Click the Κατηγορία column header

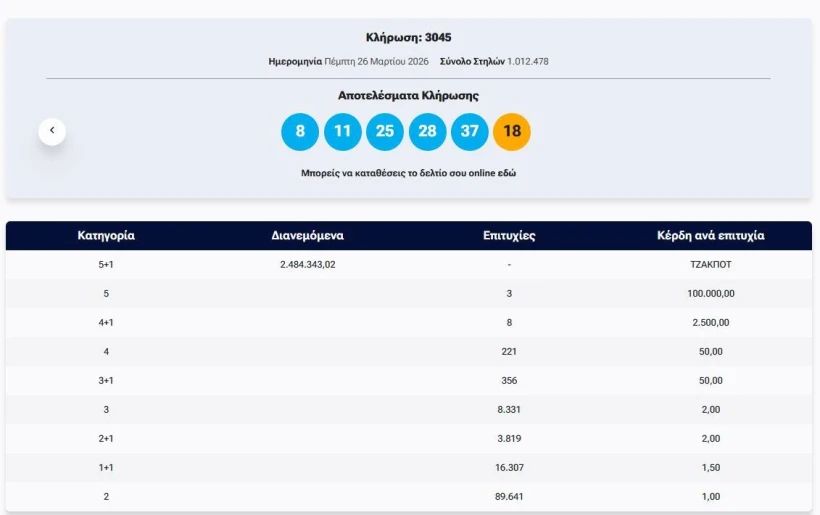click(106, 236)
